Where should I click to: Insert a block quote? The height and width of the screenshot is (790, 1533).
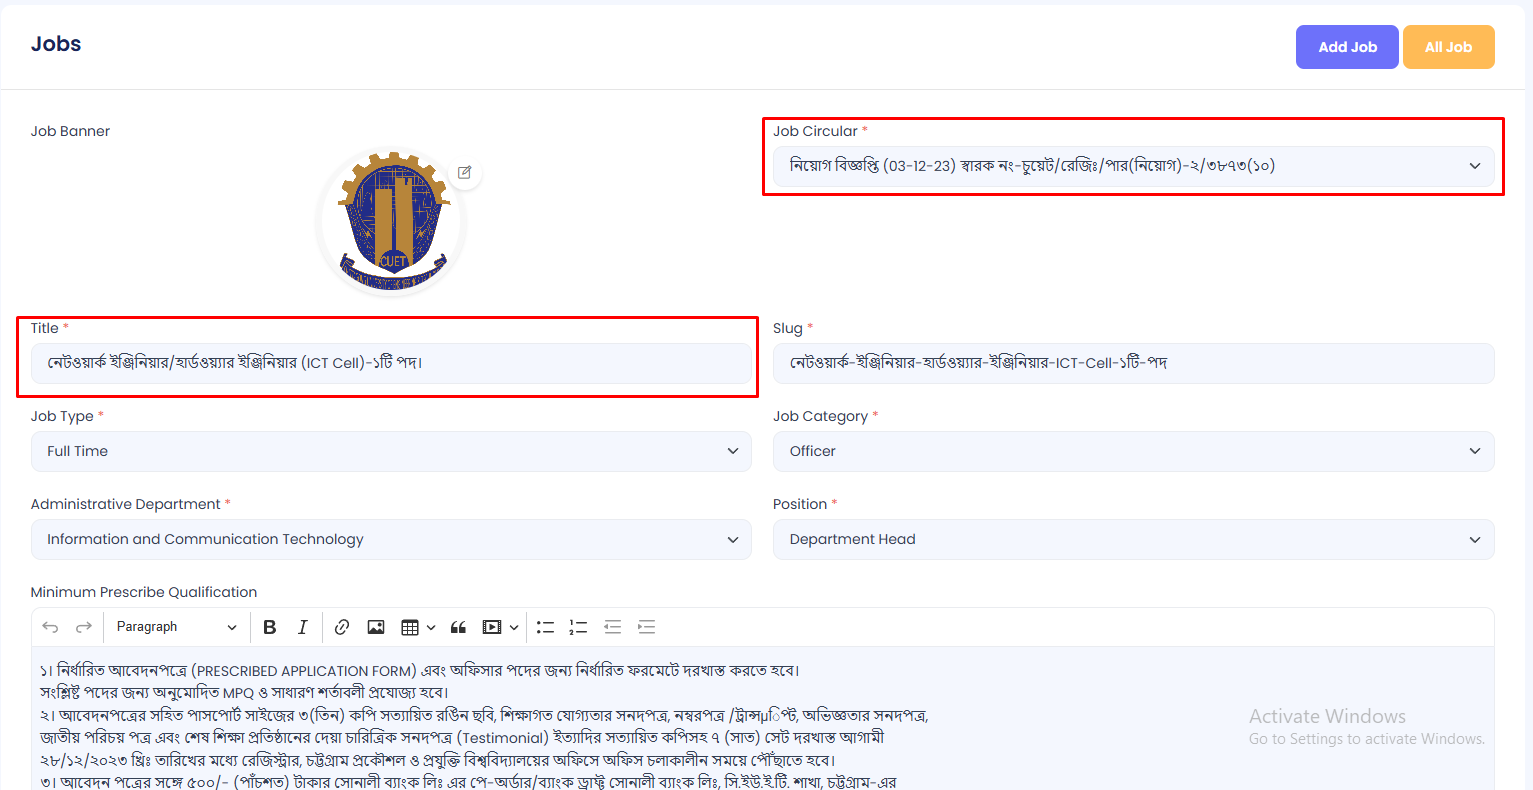tap(458, 627)
